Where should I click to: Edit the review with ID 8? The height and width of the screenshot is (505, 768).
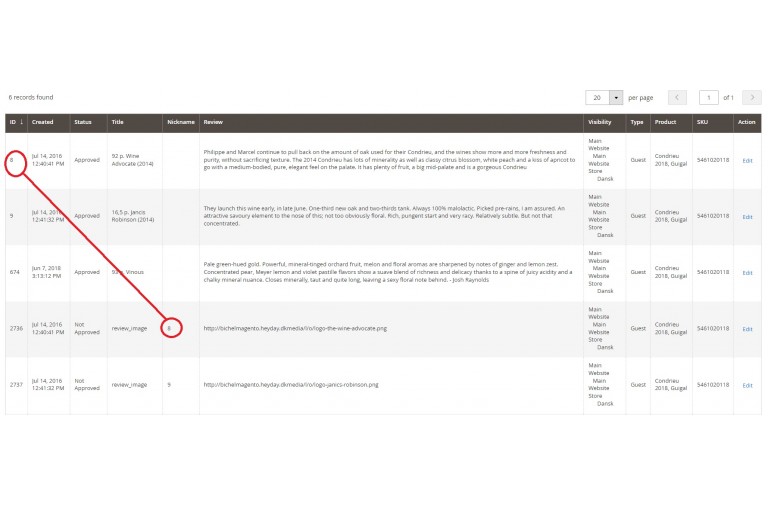tap(747, 161)
